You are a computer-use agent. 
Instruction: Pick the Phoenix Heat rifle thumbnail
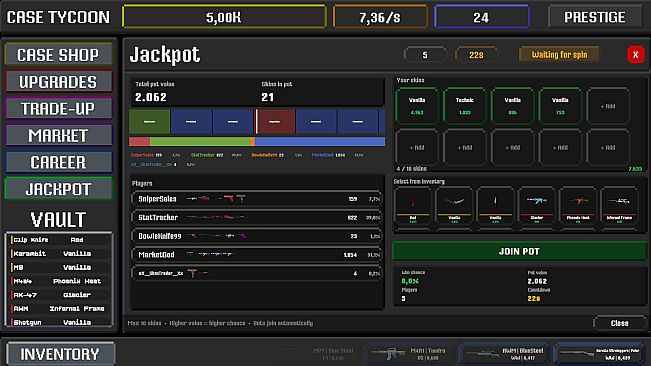578,206
